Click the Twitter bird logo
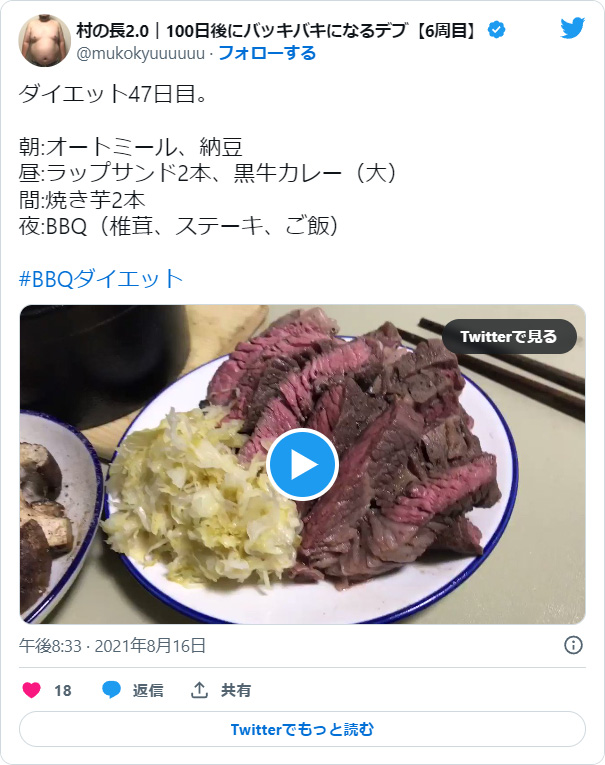This screenshot has height=765, width=605. pos(572,28)
